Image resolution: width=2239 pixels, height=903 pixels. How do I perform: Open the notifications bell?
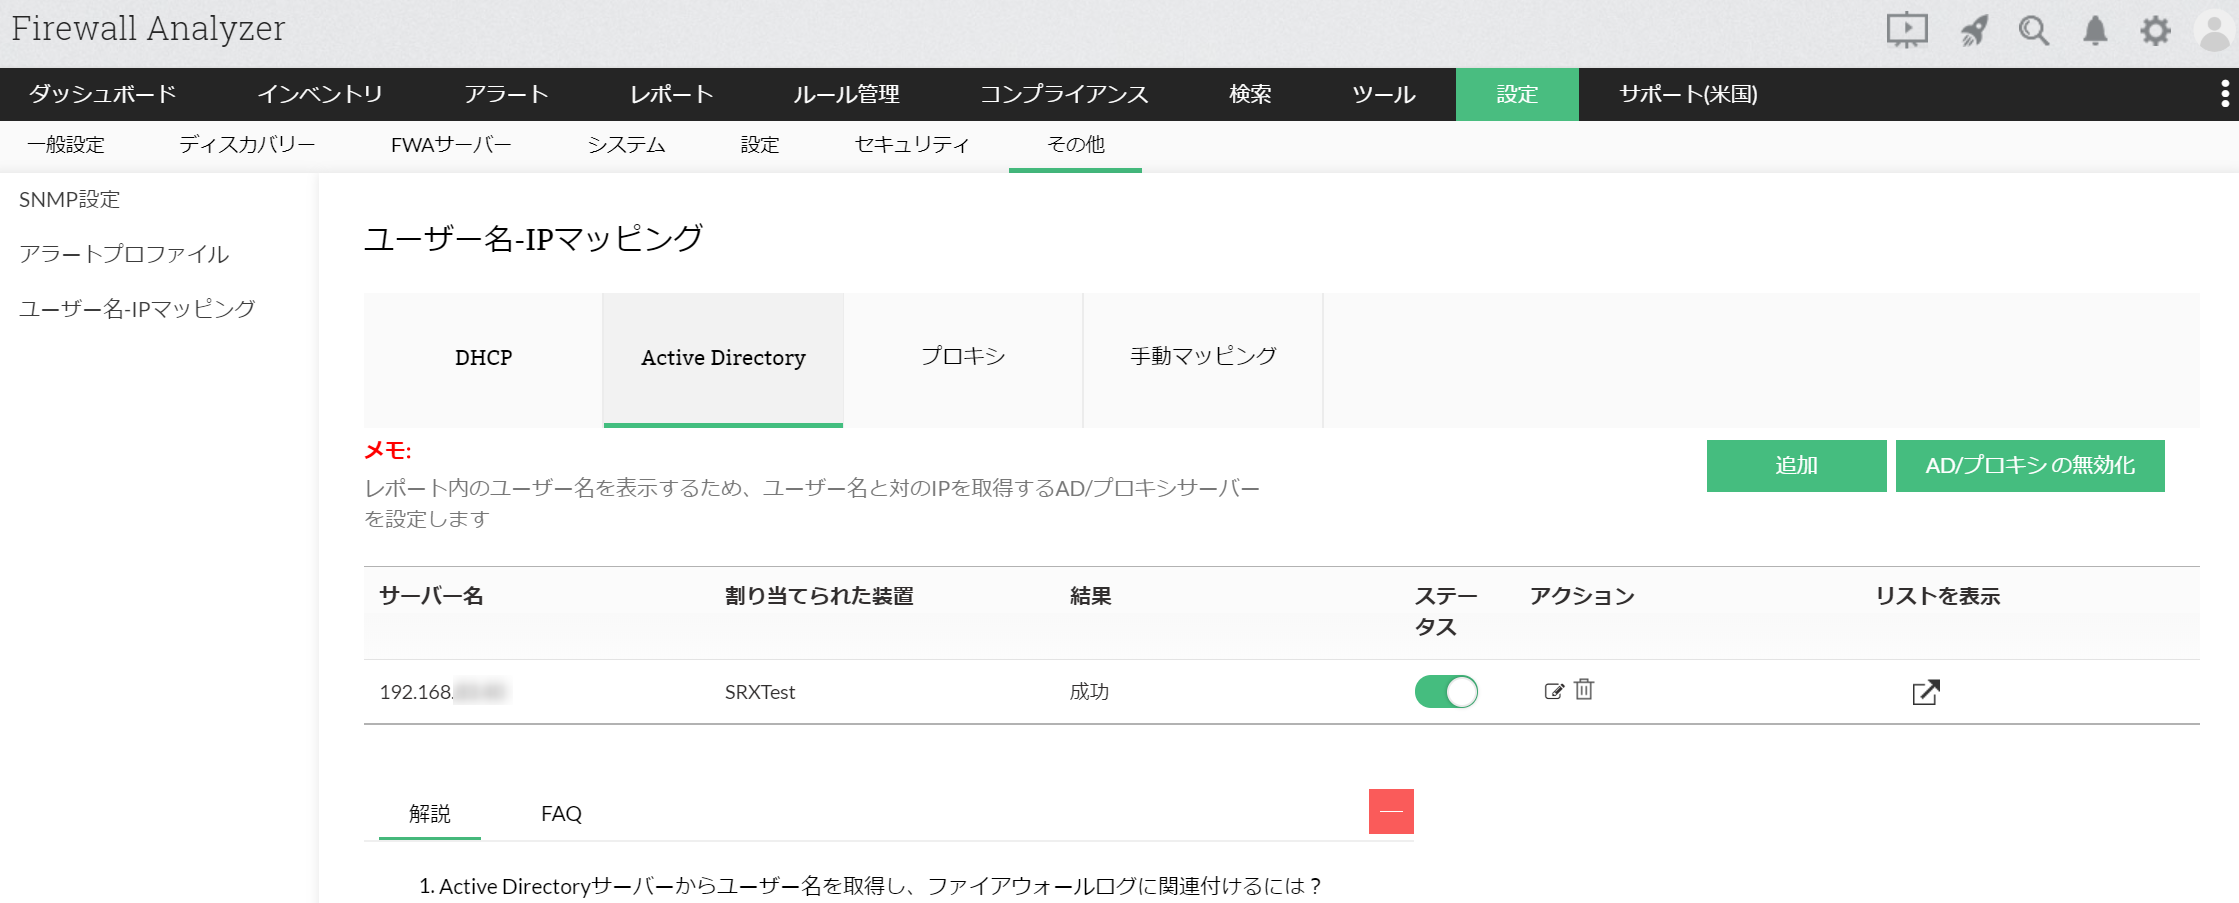point(2095,30)
